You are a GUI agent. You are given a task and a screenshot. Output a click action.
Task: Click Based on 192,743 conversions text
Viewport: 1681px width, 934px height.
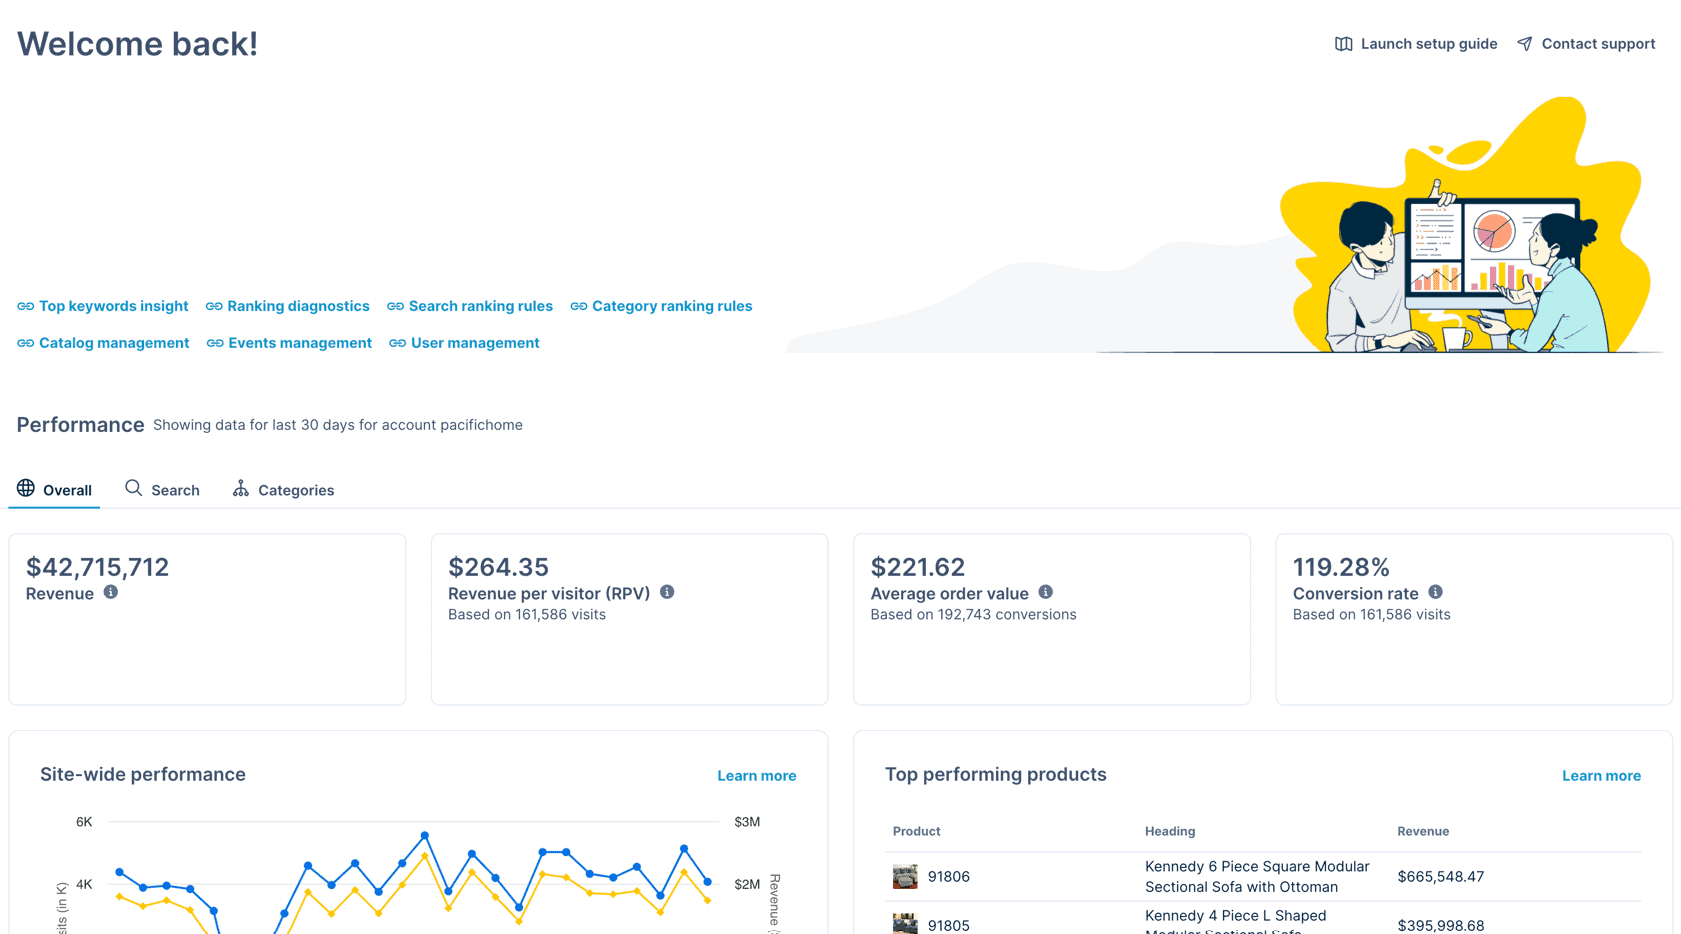pos(973,615)
